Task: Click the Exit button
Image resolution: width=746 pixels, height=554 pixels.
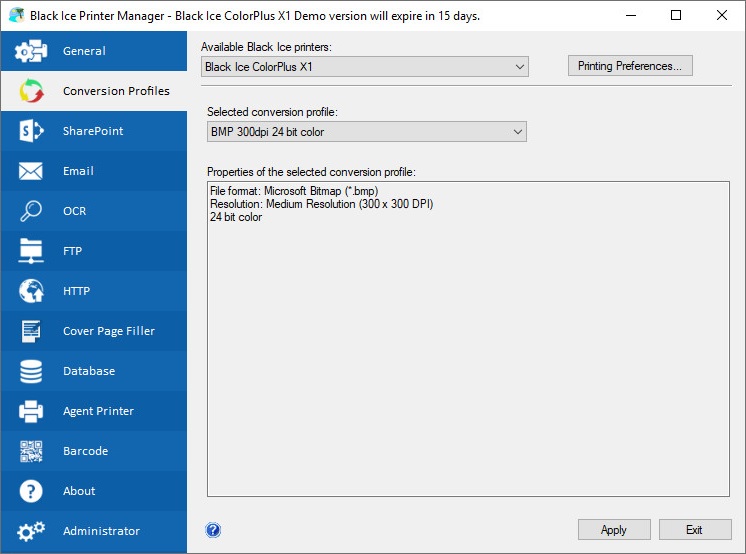Action: (x=694, y=530)
